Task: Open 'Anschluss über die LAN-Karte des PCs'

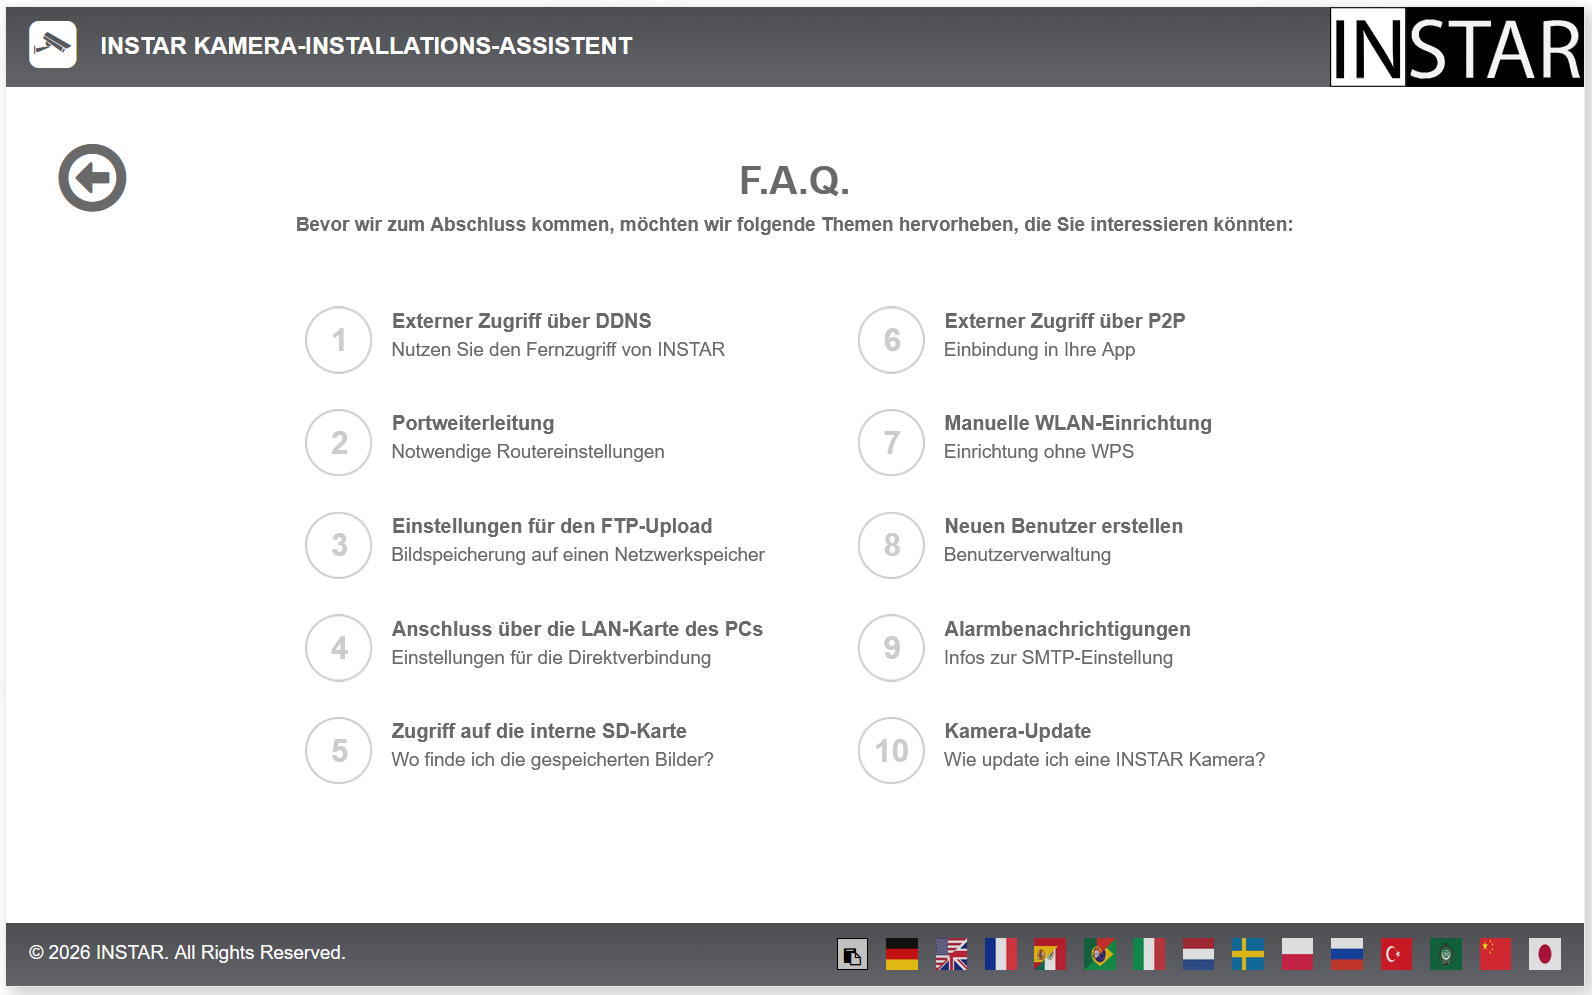Action: pyautogui.click(x=577, y=629)
